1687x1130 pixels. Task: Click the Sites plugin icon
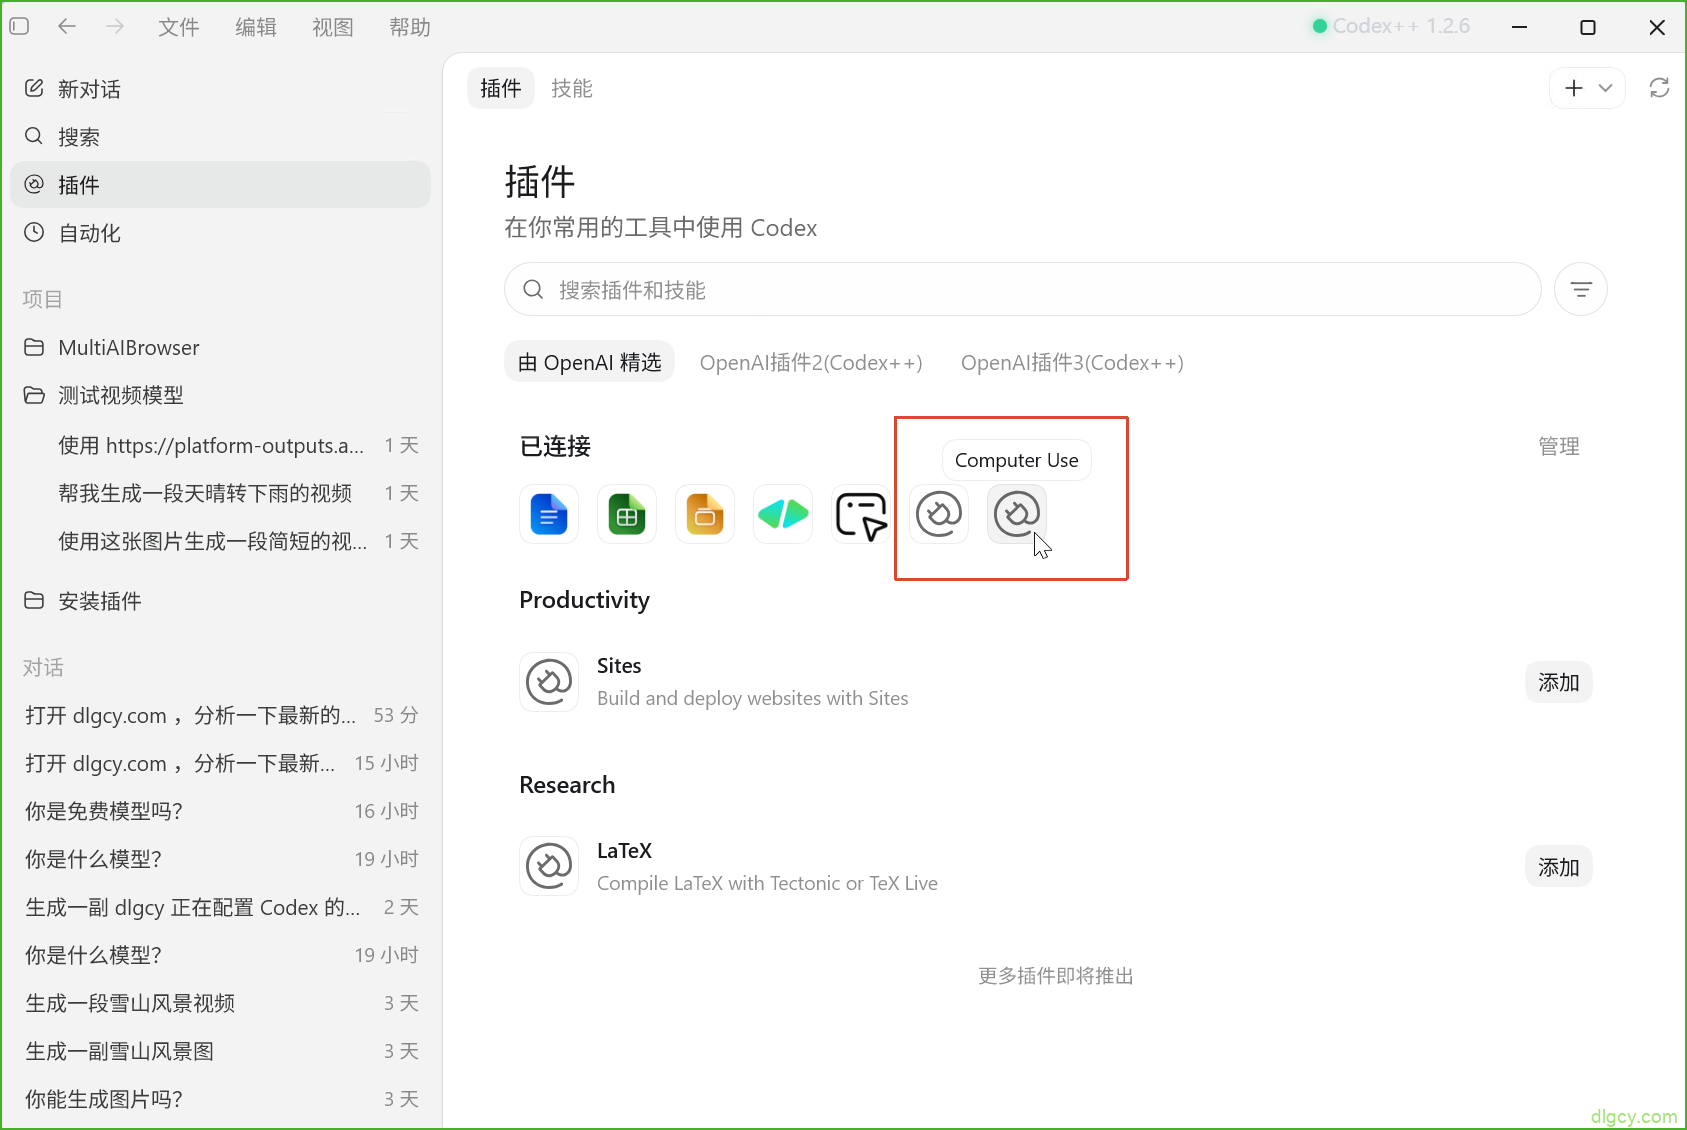pos(549,682)
